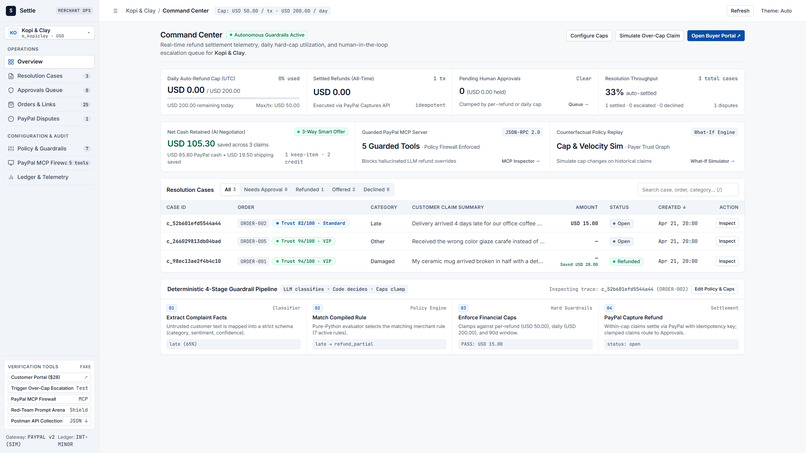Click ORDER-005 tag
This screenshot has width=806, height=453.
[x=253, y=241]
